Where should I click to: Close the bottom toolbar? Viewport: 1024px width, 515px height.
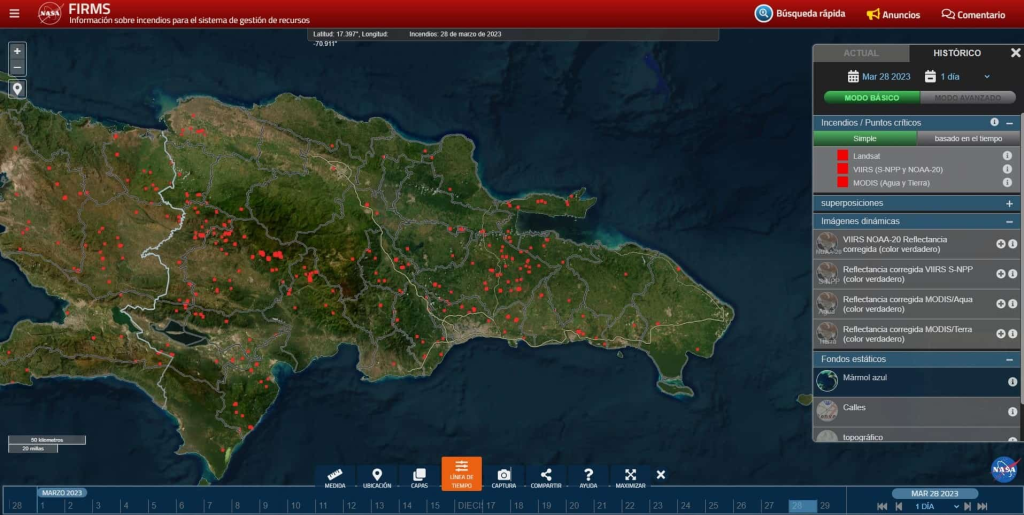(x=661, y=475)
